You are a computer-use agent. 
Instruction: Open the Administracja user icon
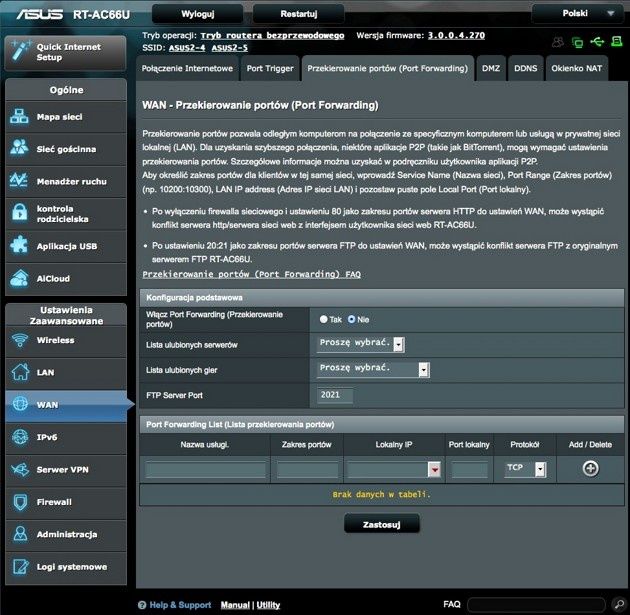click(20, 534)
